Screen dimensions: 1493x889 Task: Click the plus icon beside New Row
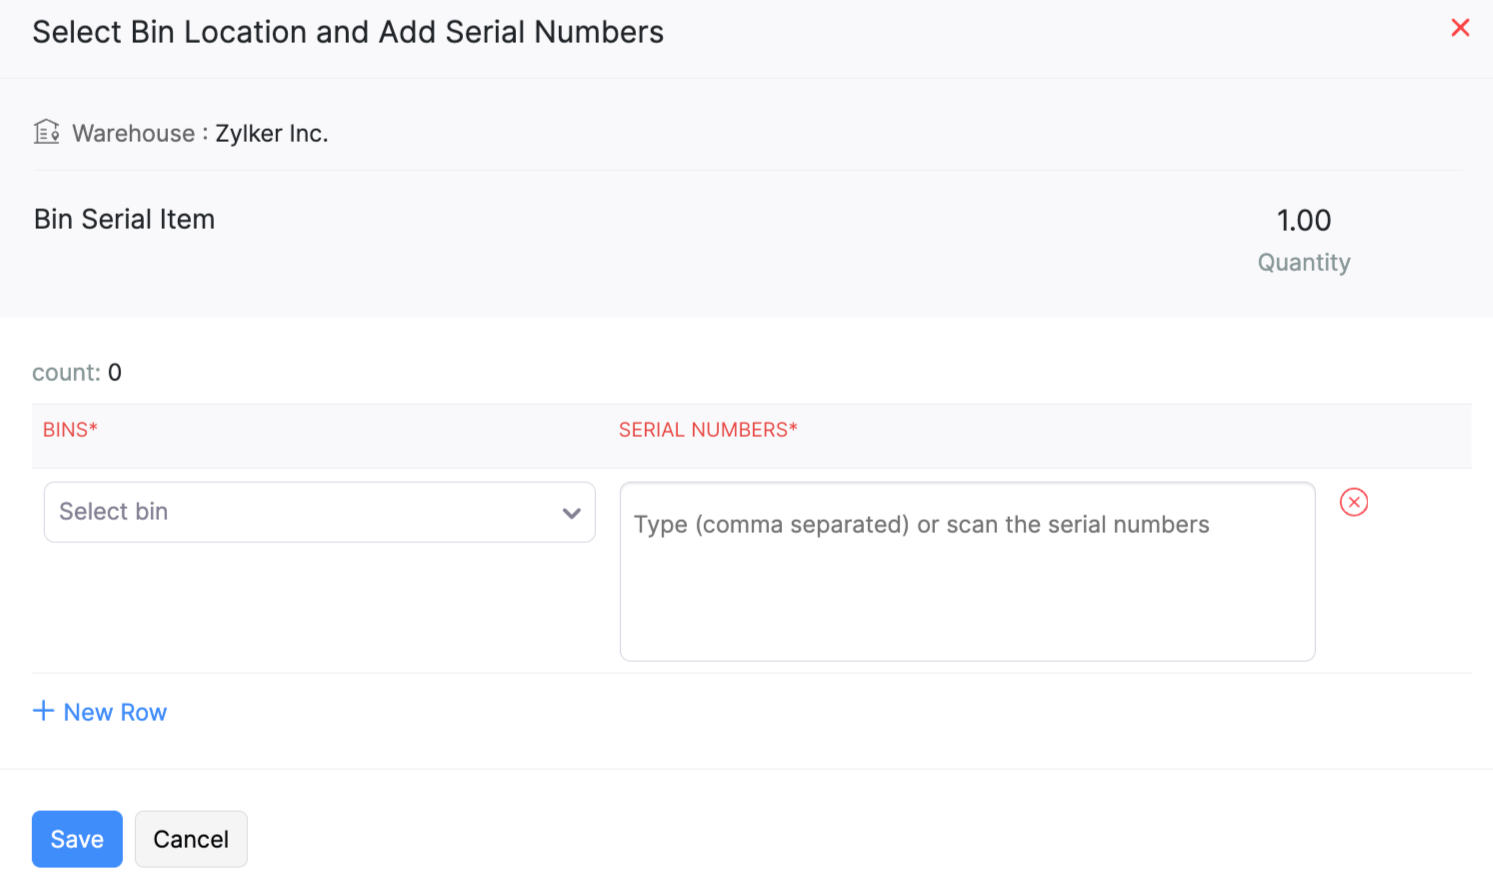[x=43, y=711]
